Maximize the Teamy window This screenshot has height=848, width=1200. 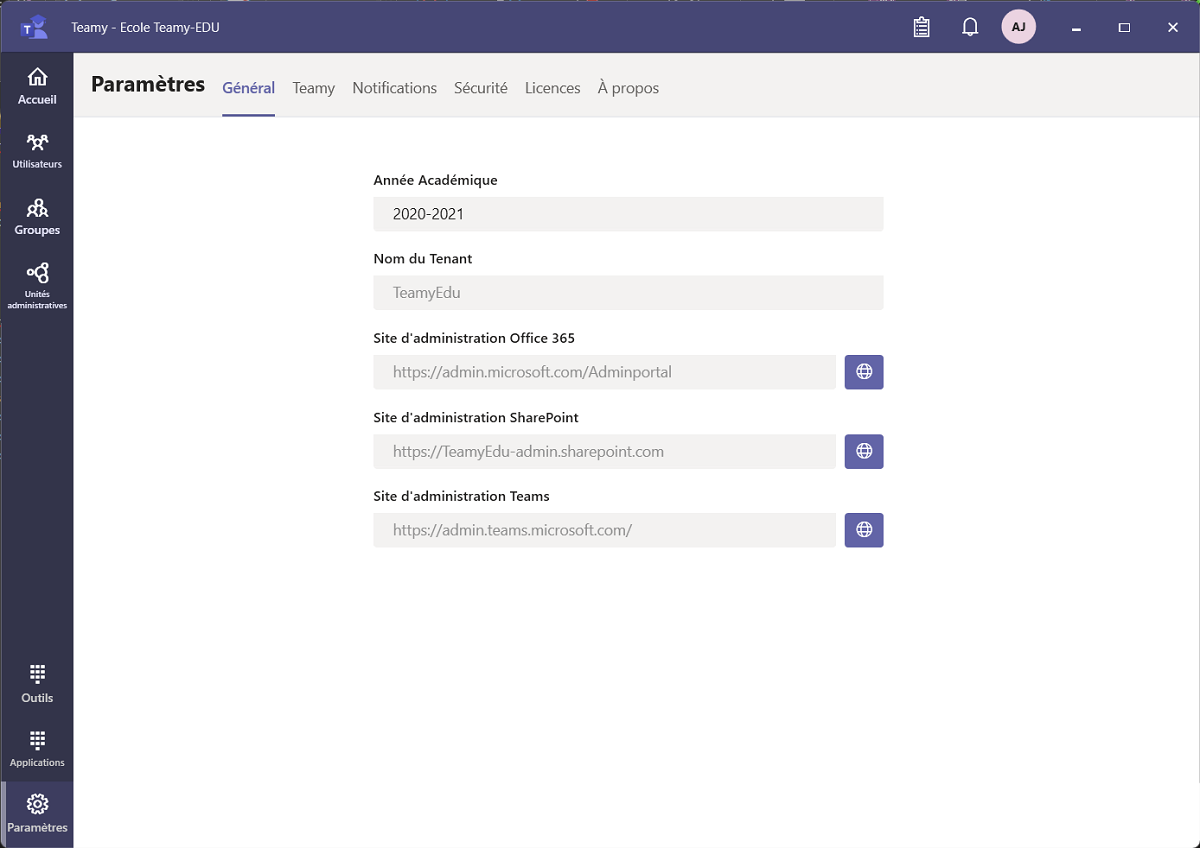tap(1124, 27)
